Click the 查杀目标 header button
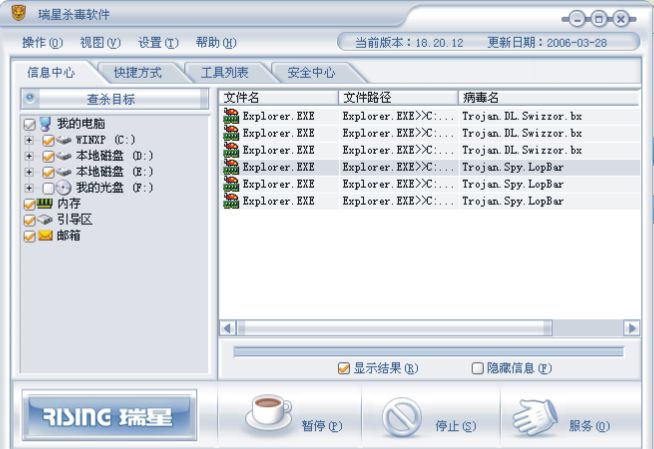The width and height of the screenshot is (654, 449). pyautogui.click(x=115, y=99)
